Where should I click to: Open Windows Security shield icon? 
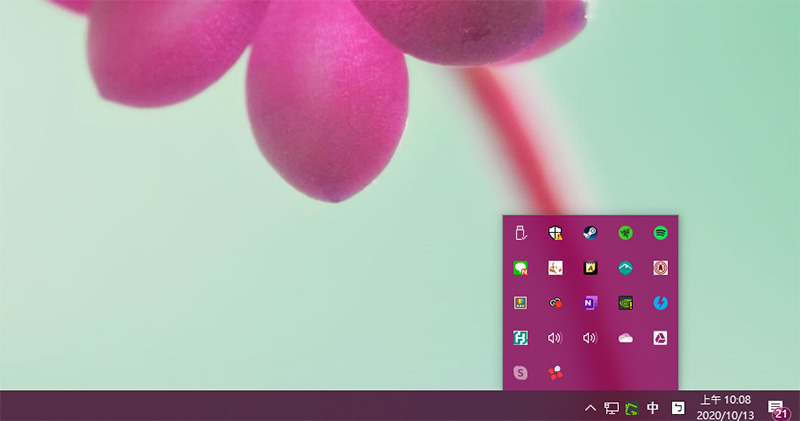(555, 233)
